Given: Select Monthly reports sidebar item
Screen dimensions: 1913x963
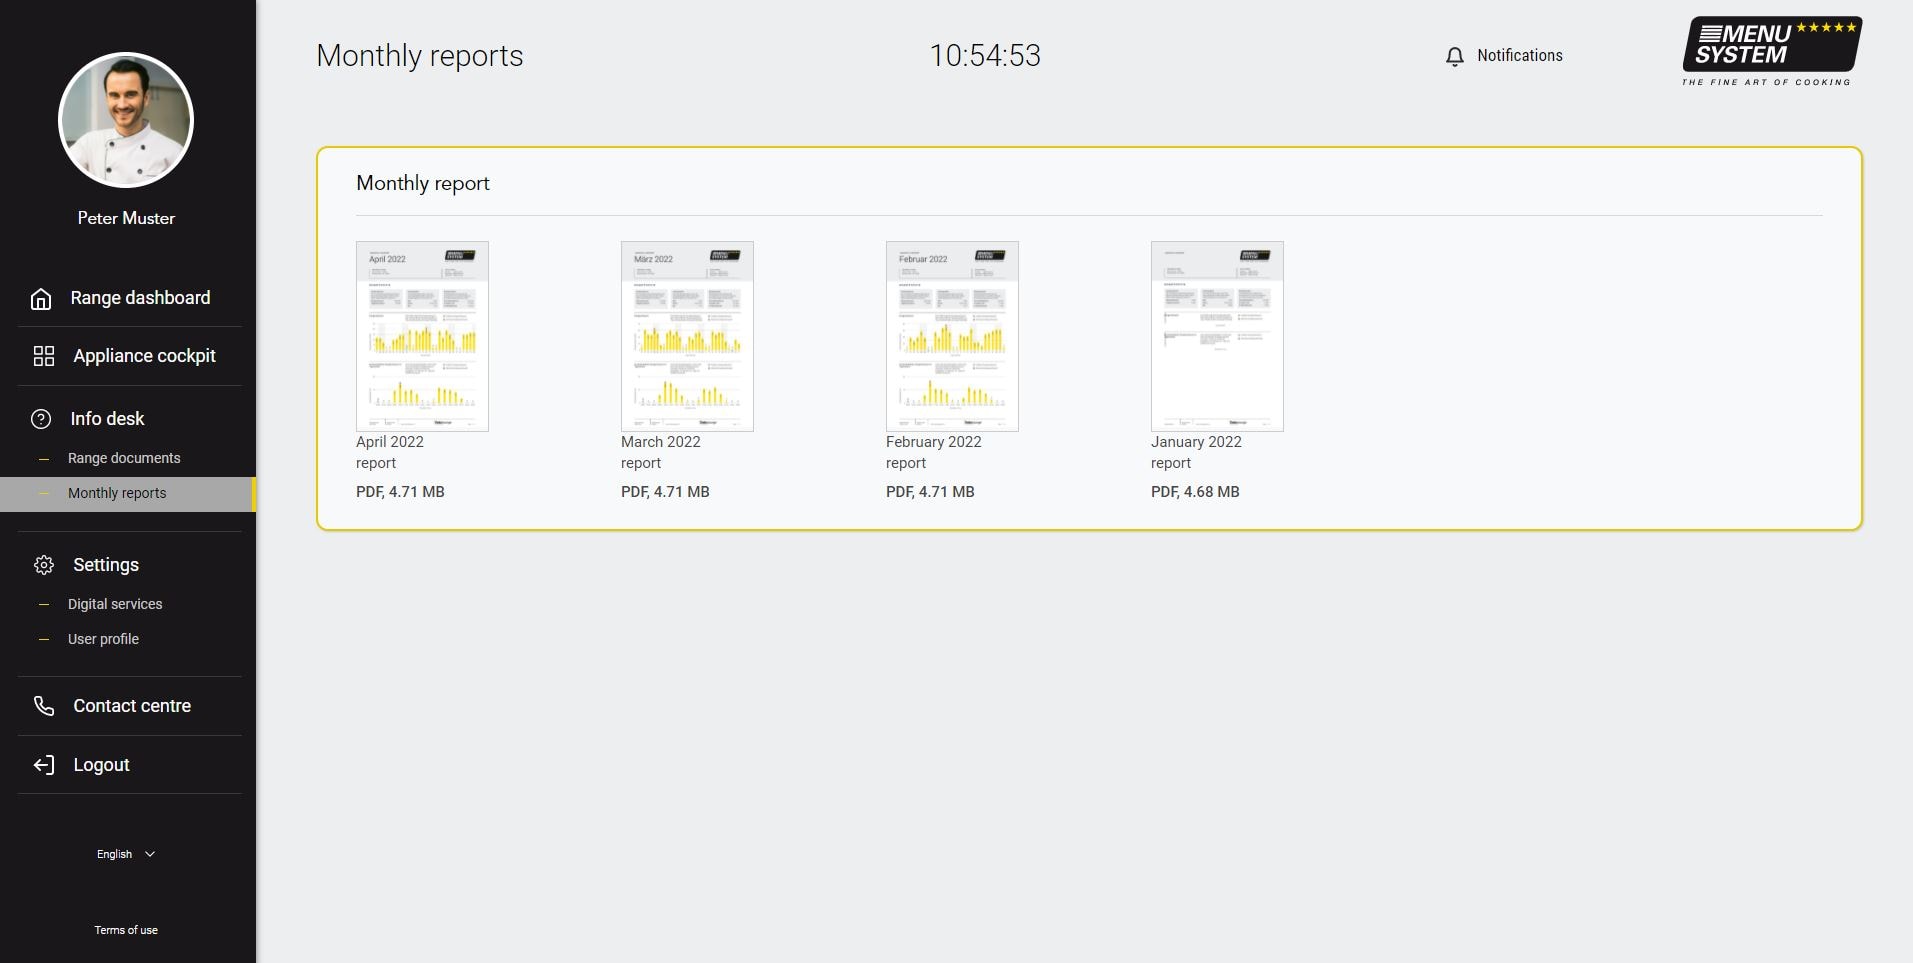Looking at the screenshot, I should point(117,493).
